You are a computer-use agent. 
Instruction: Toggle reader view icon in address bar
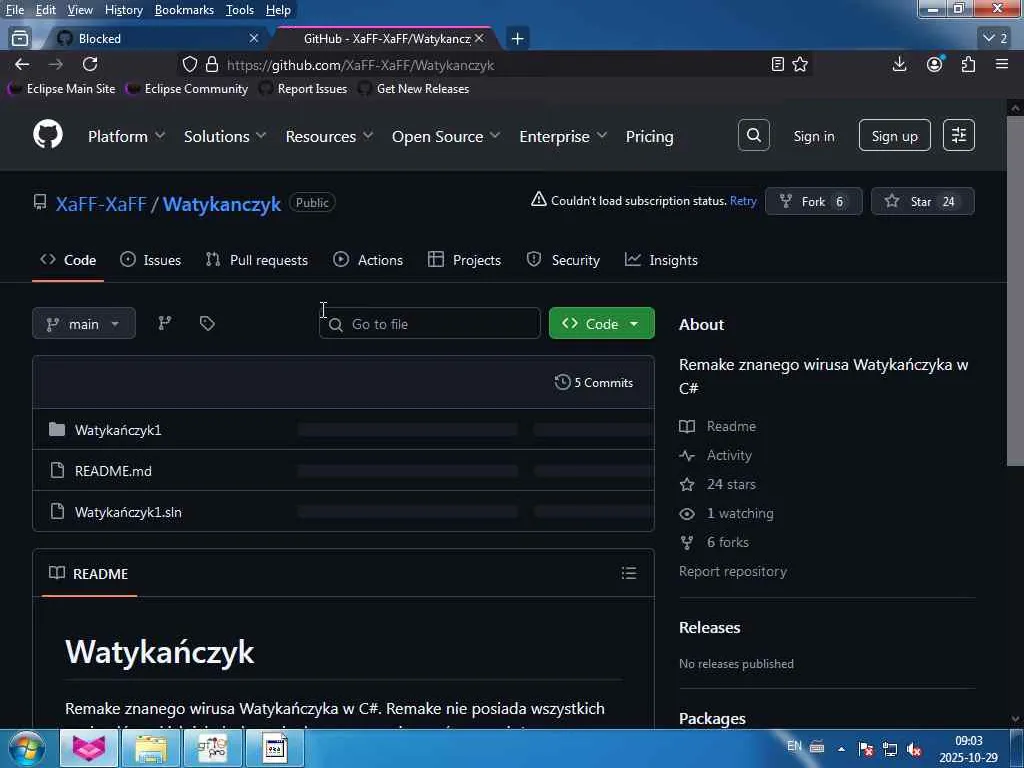coord(777,64)
